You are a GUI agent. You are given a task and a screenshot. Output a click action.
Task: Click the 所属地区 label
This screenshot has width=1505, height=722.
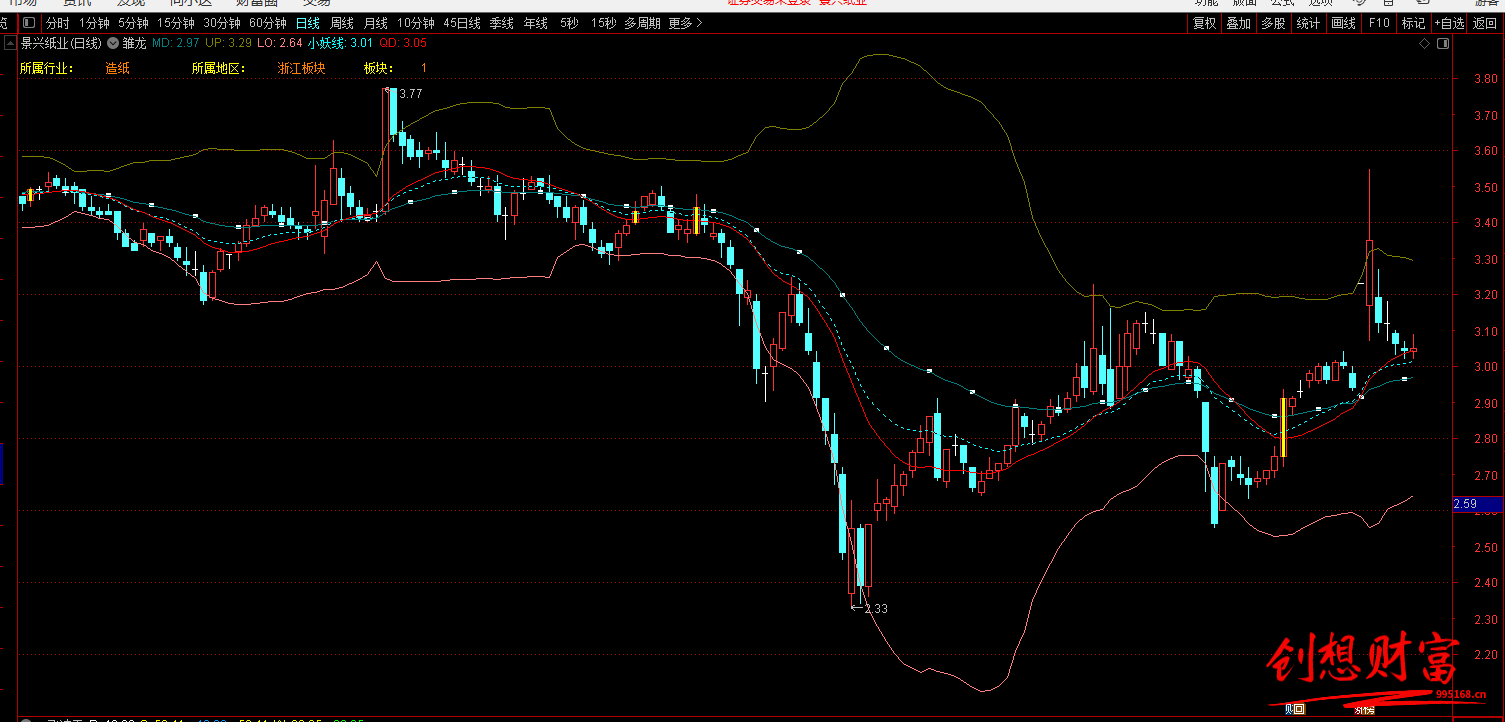218,68
